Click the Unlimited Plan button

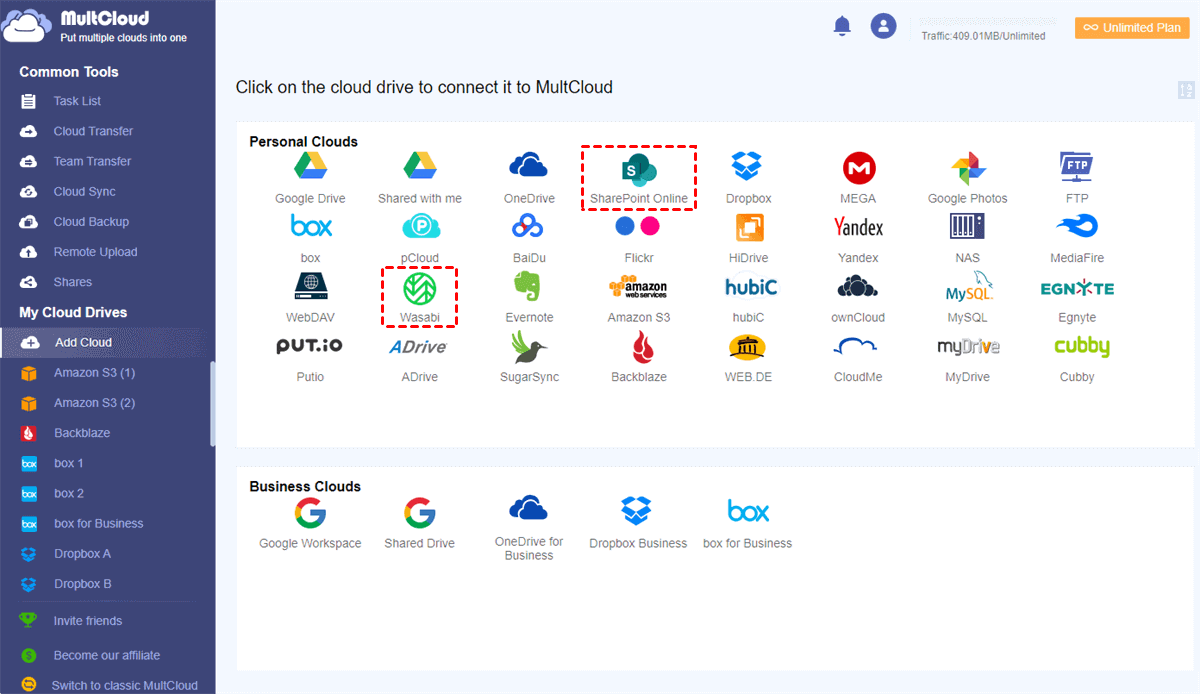pos(1132,28)
